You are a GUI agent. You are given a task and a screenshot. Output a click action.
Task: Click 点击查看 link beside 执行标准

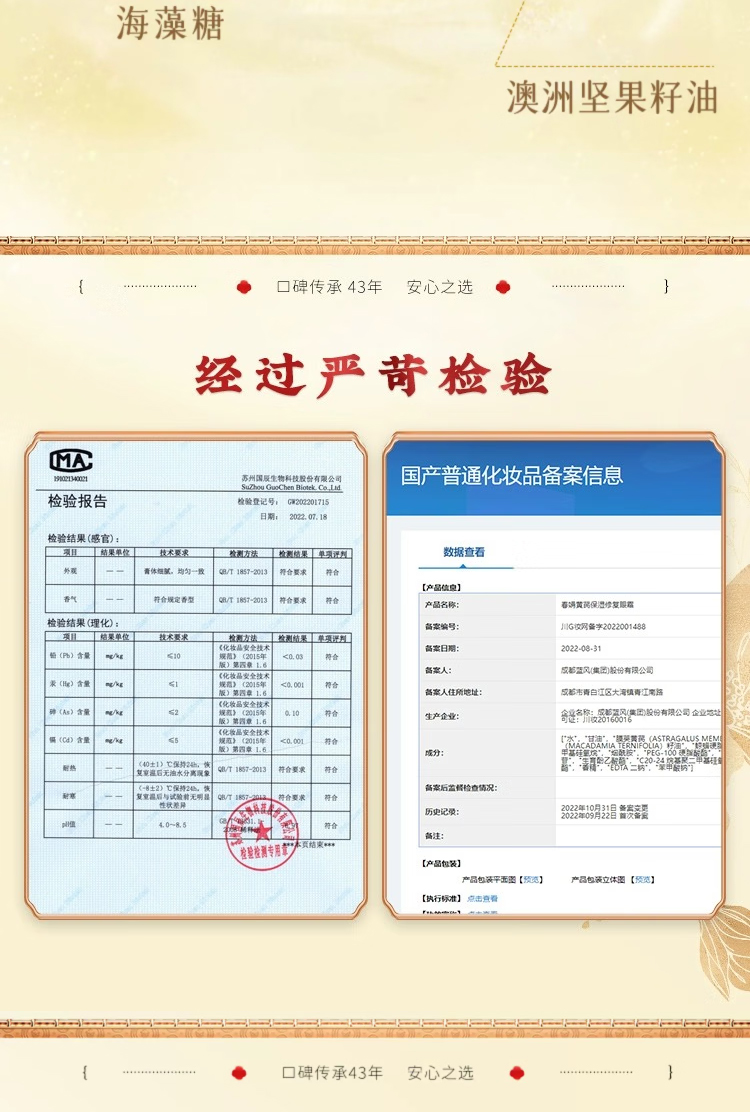pos(482,898)
